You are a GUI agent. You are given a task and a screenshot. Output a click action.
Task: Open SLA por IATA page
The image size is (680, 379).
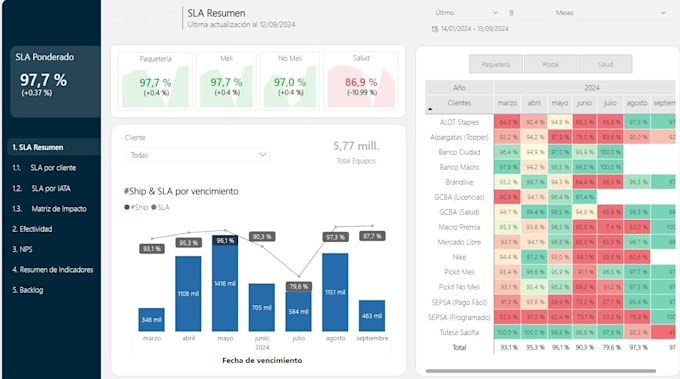(x=41, y=188)
